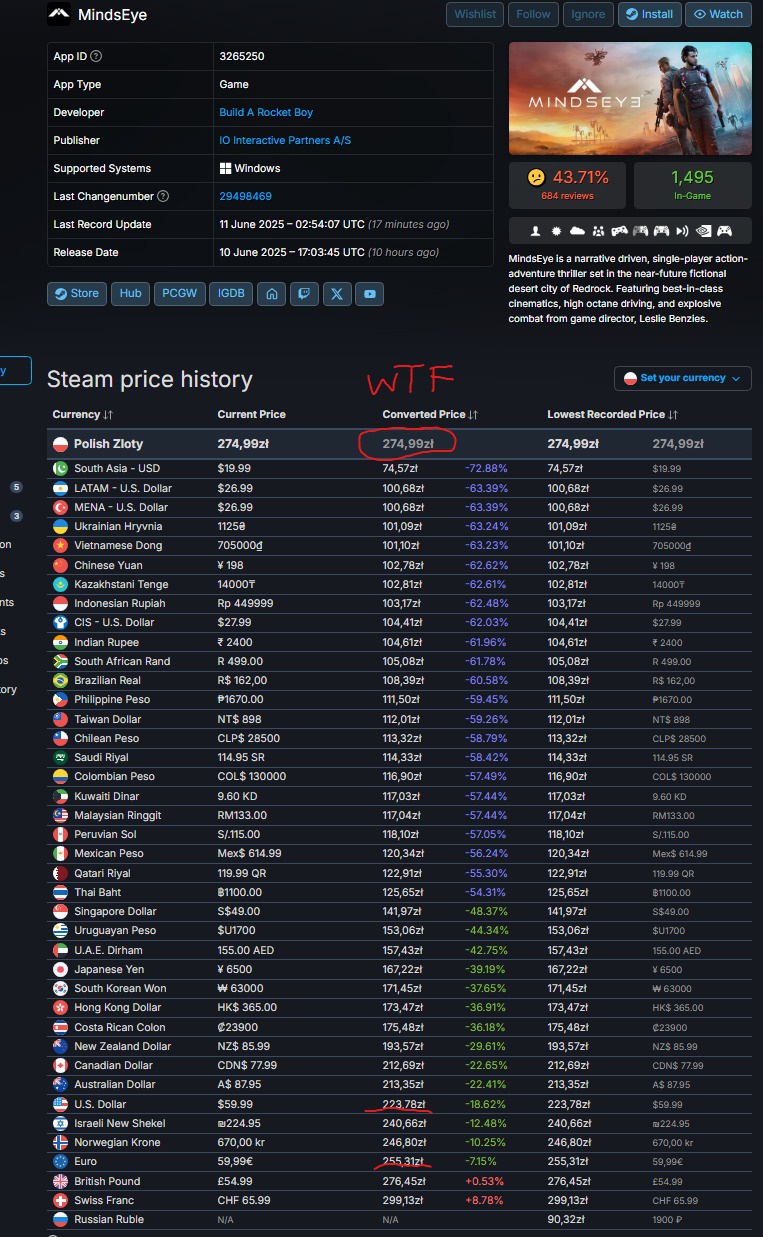Screen dimensions: 763x1237
Task: Click the NVIDIA feature icon
Action: pyautogui.click(x=704, y=231)
